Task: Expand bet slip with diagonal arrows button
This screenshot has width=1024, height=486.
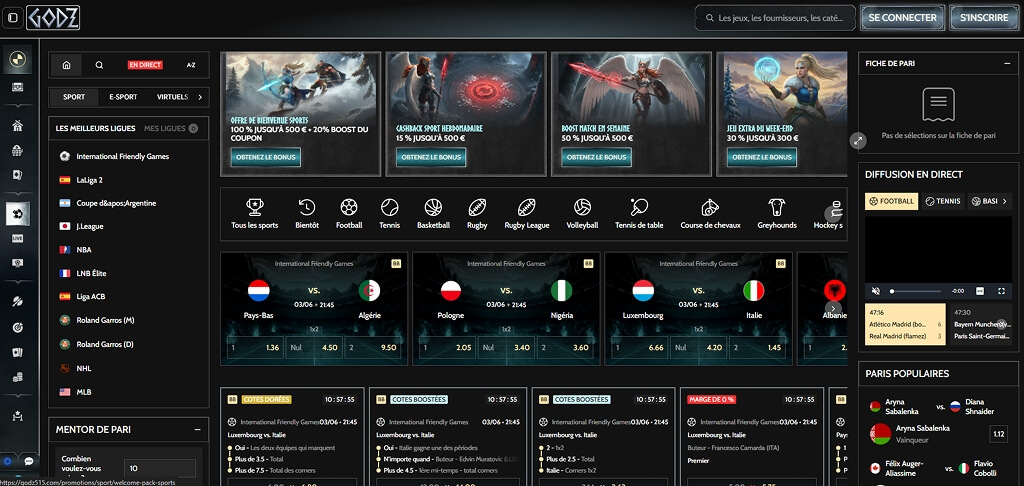Action: click(x=858, y=140)
